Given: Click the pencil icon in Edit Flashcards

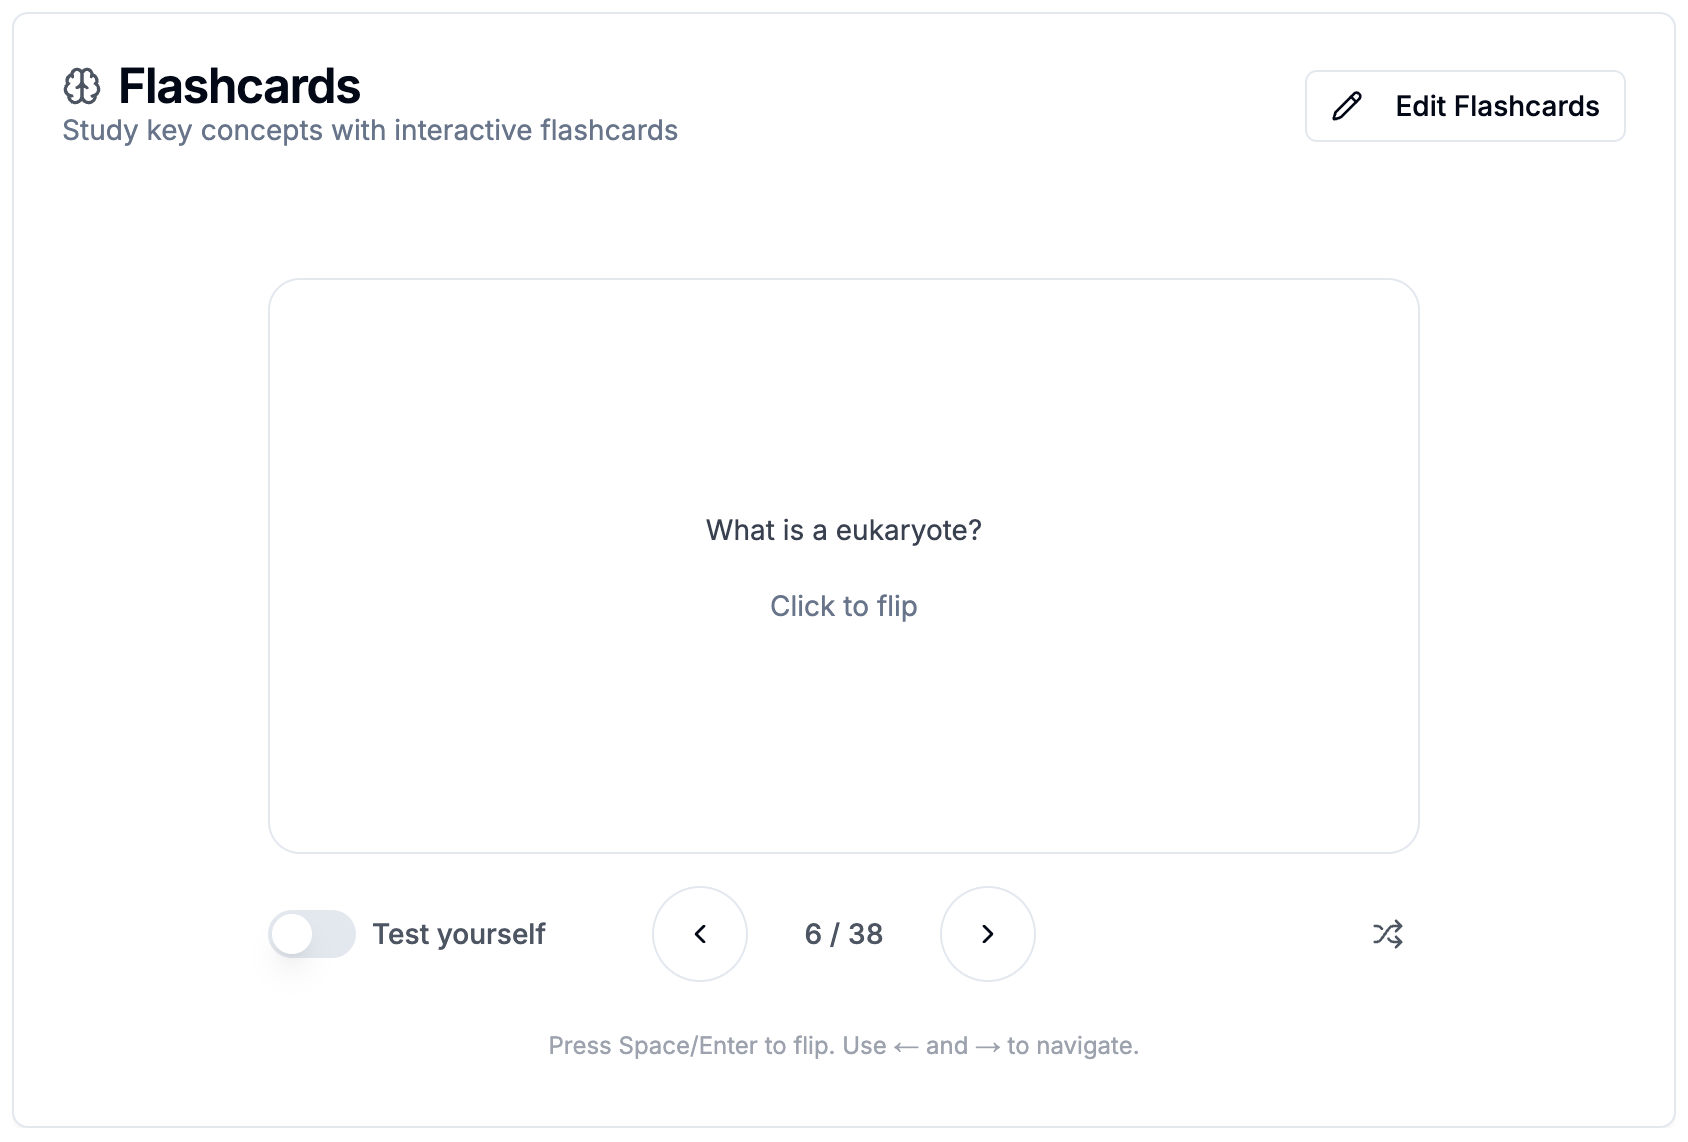Looking at the screenshot, I should 1347,106.
